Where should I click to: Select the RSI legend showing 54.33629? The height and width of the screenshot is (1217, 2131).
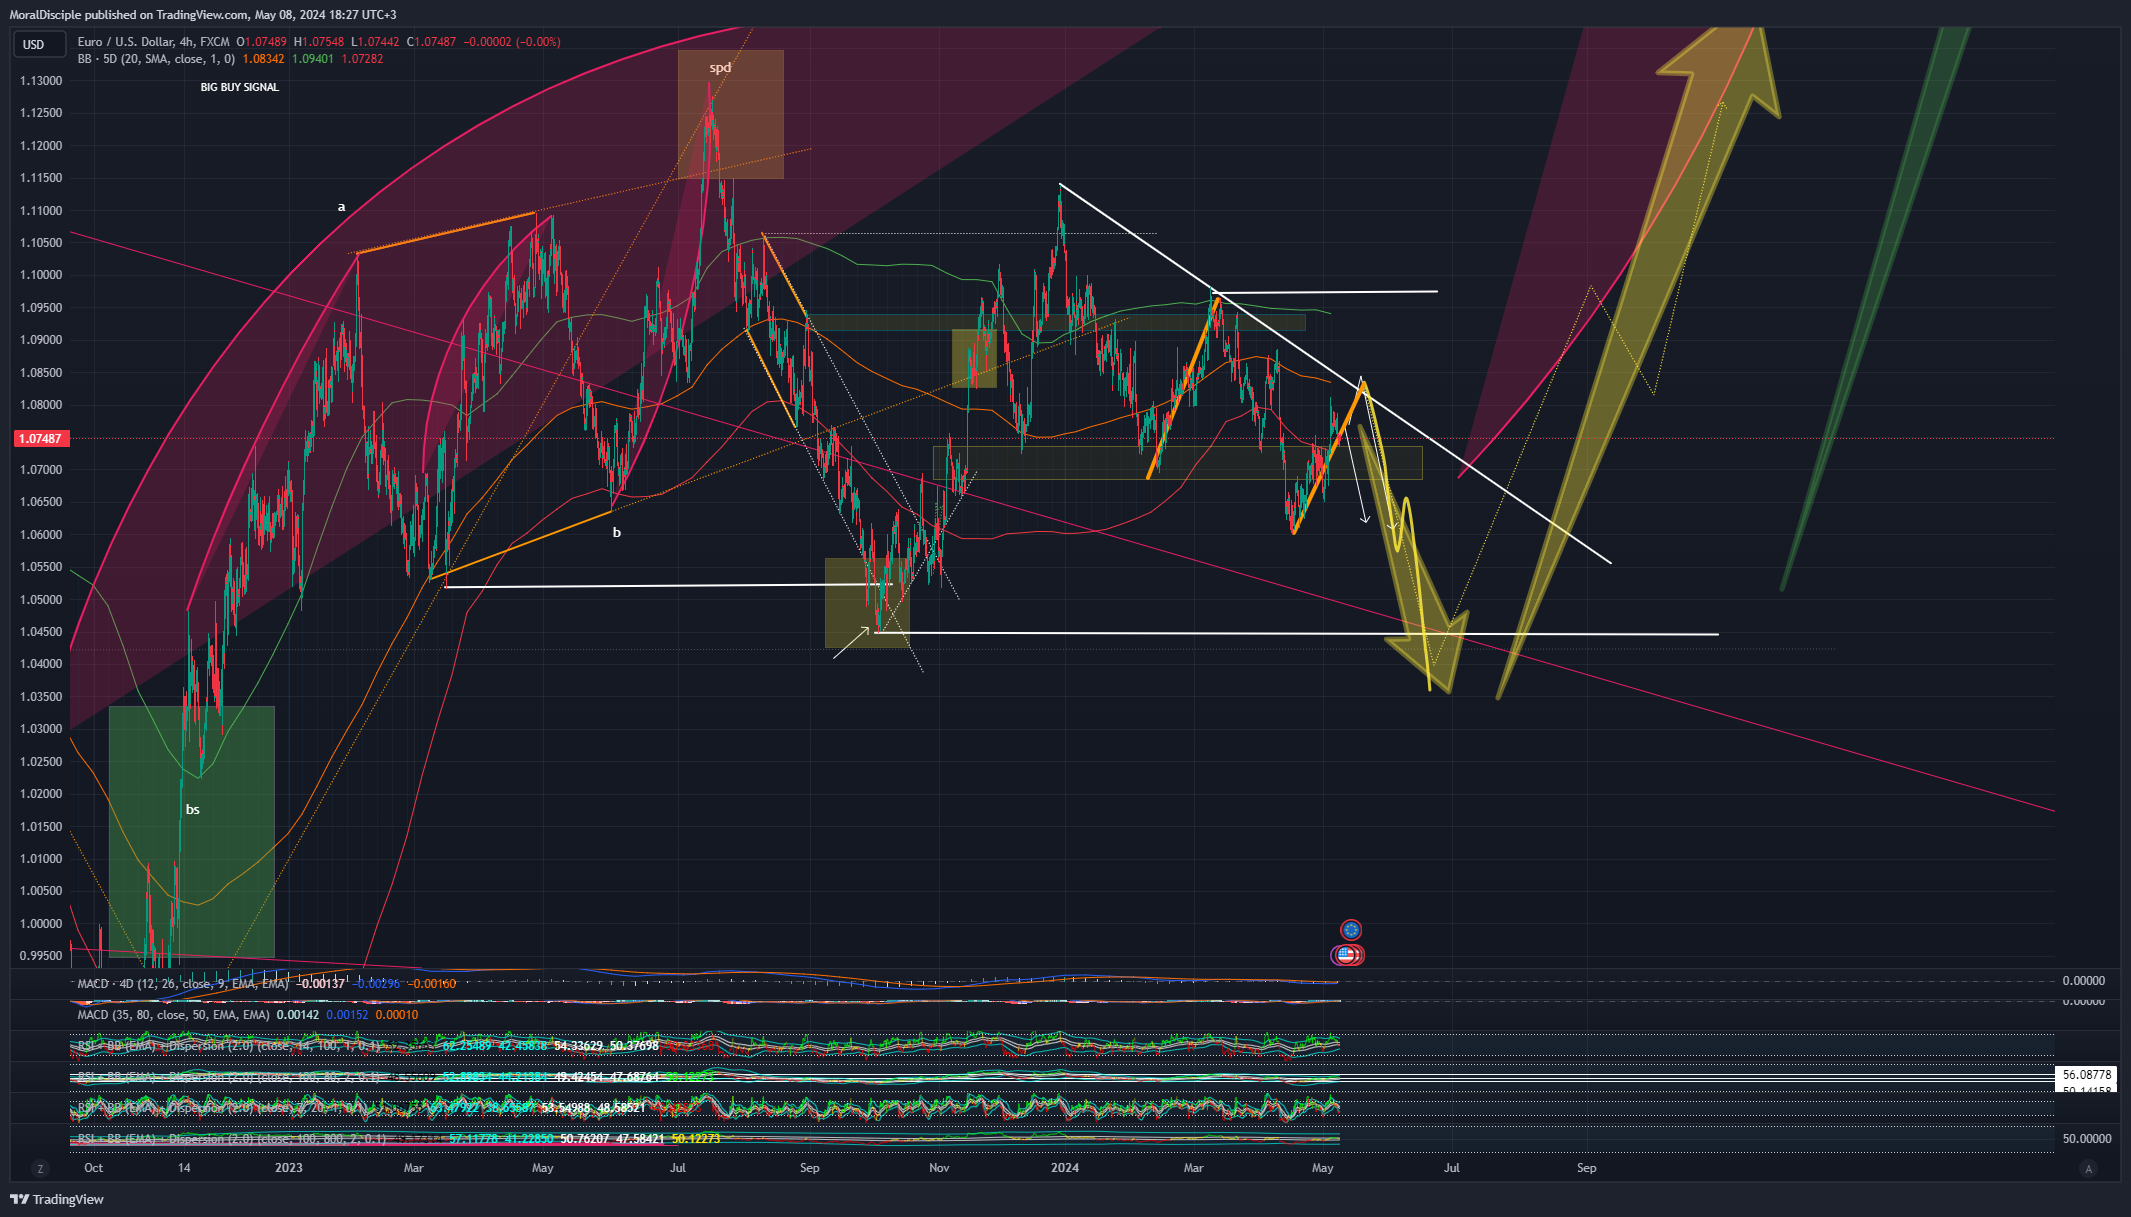(369, 1046)
